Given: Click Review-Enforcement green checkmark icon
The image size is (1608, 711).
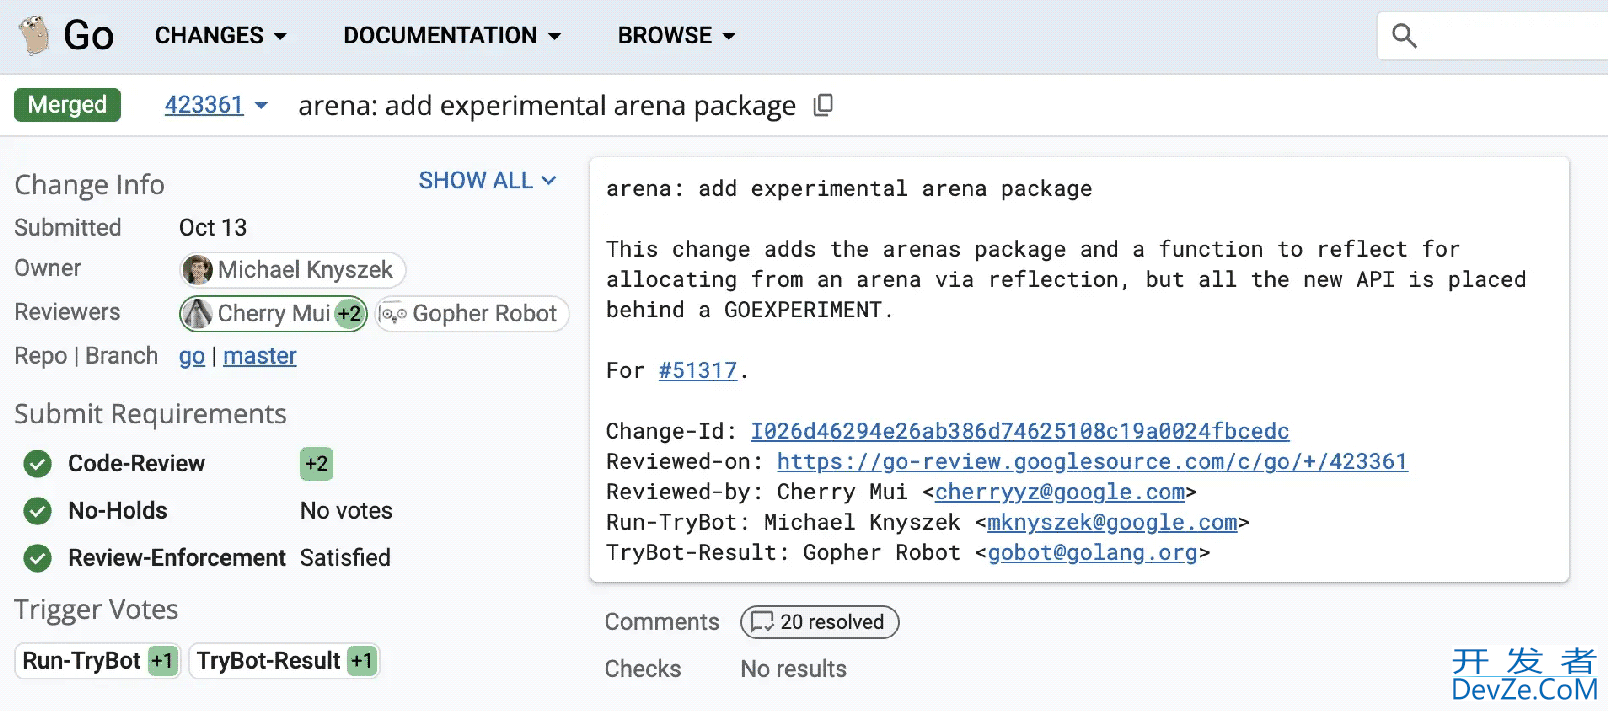Looking at the screenshot, I should point(38,558).
